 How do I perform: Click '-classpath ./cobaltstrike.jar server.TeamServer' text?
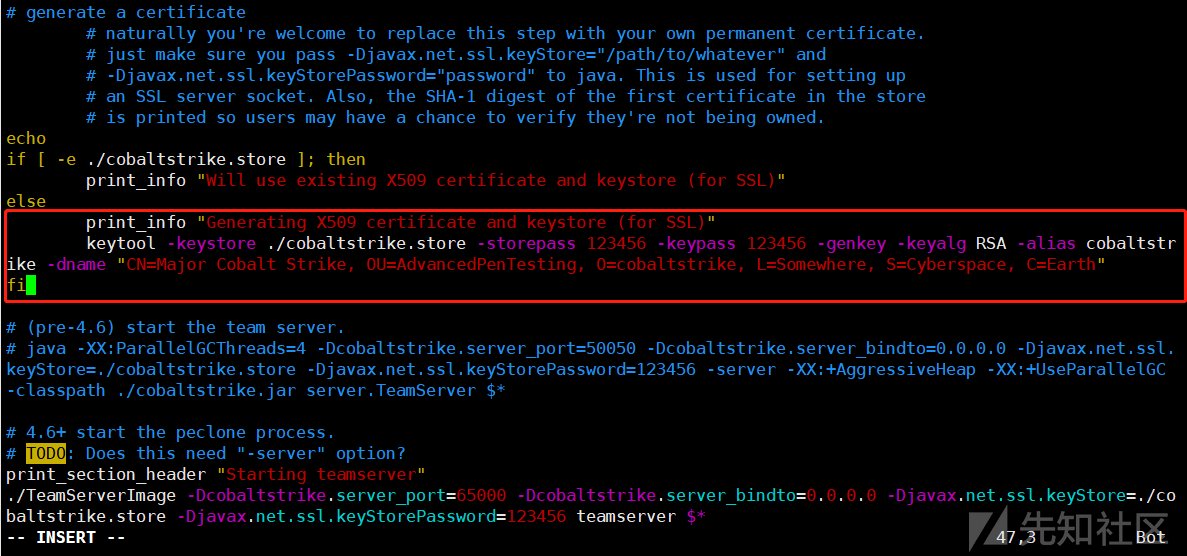click(x=241, y=391)
